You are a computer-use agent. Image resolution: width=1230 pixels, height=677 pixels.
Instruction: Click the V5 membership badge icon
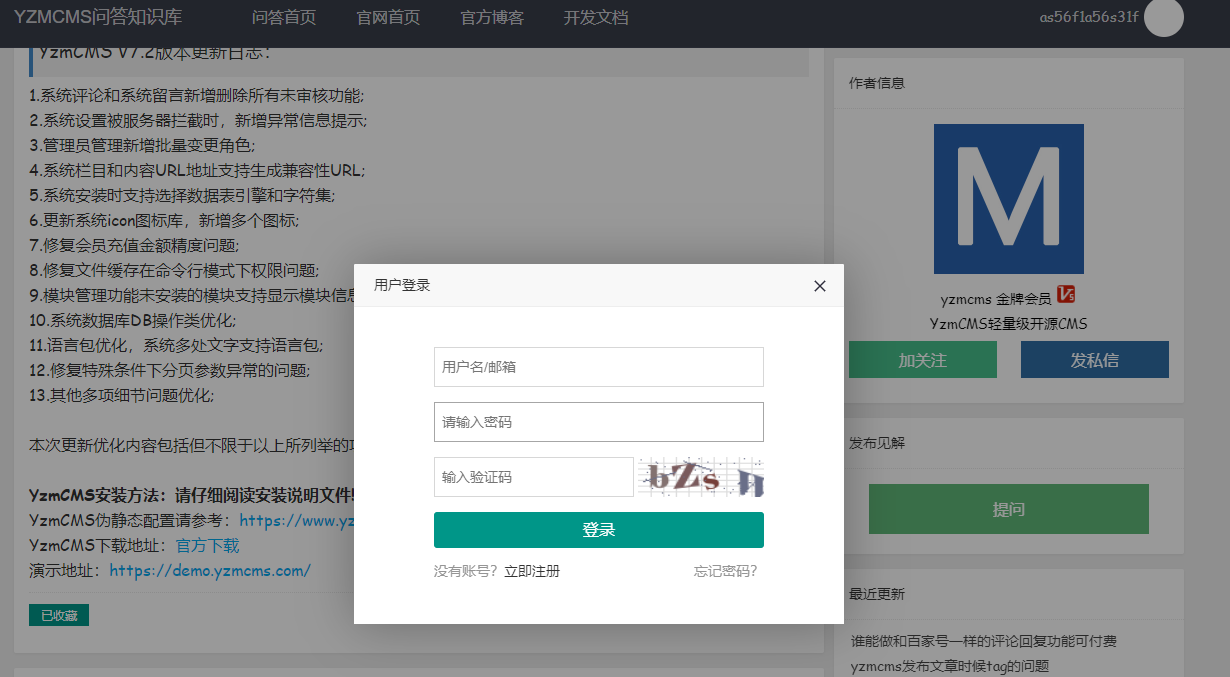pyautogui.click(x=1066, y=295)
